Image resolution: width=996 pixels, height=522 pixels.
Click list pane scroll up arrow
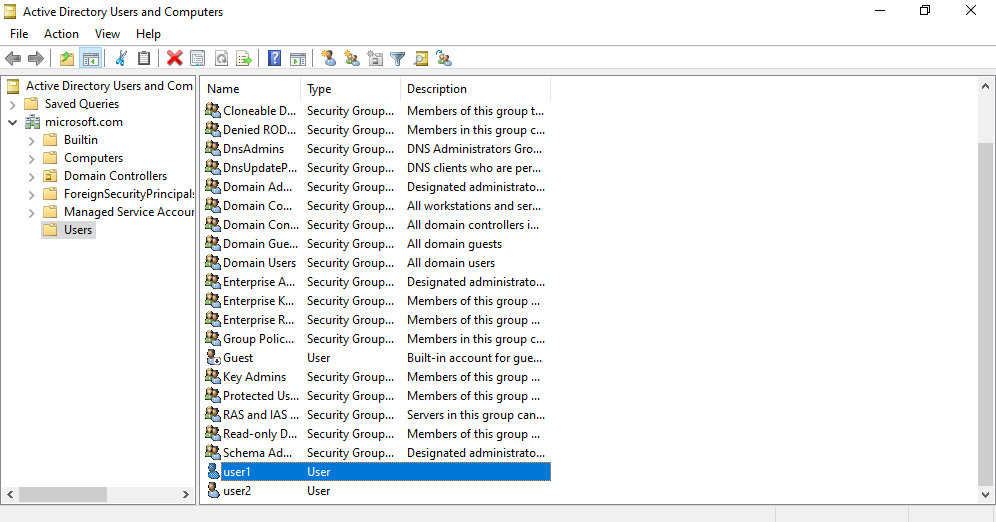pos(985,86)
